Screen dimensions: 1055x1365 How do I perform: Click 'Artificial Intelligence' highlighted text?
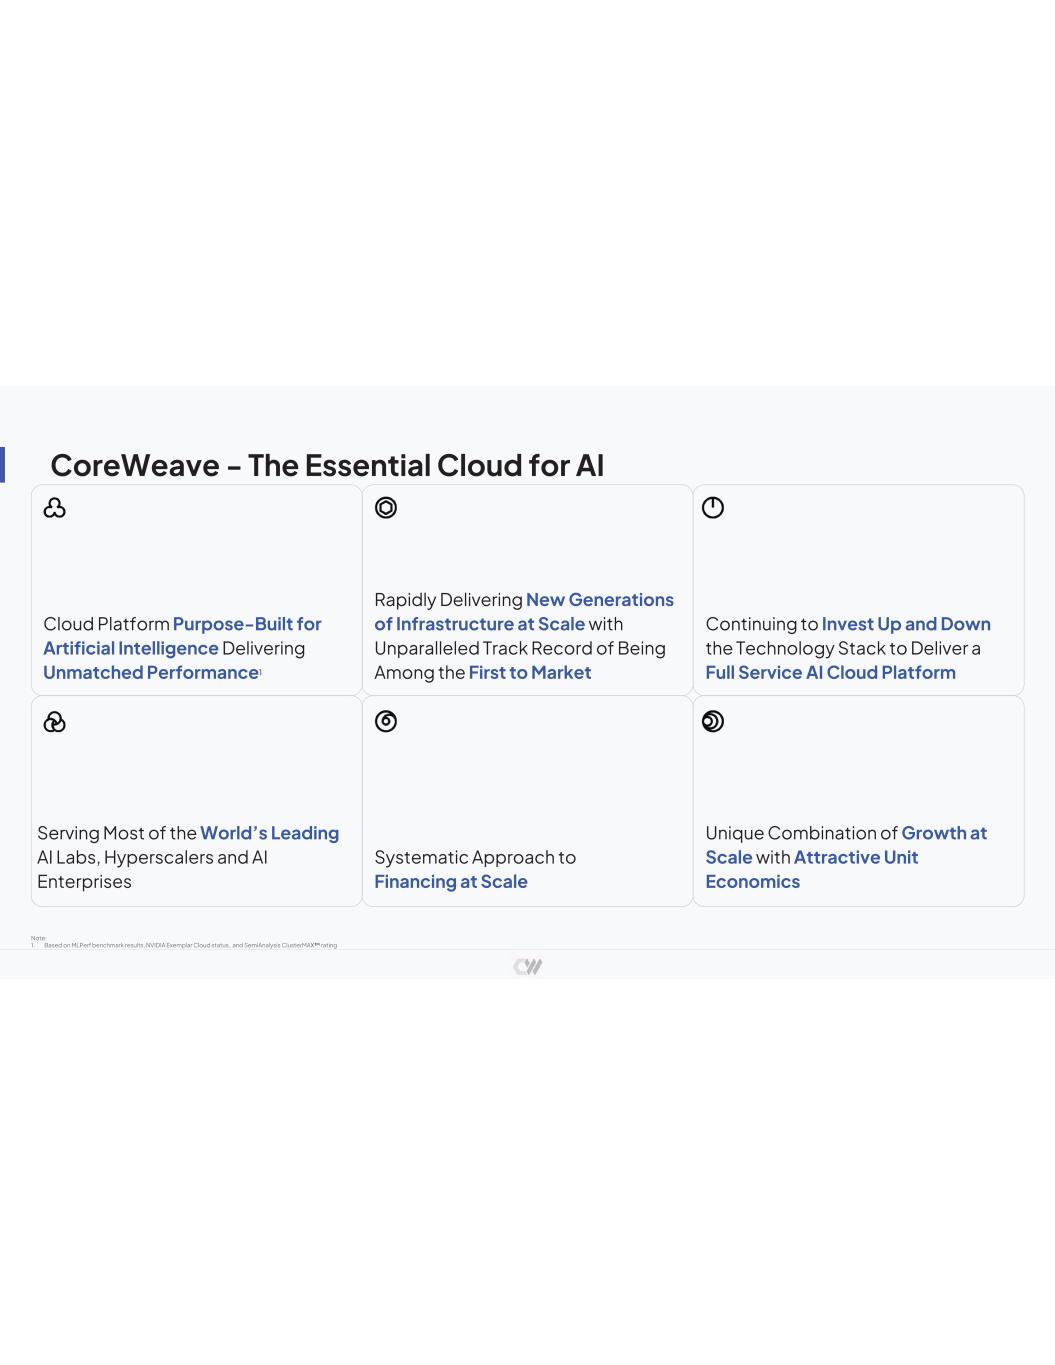click(x=131, y=648)
